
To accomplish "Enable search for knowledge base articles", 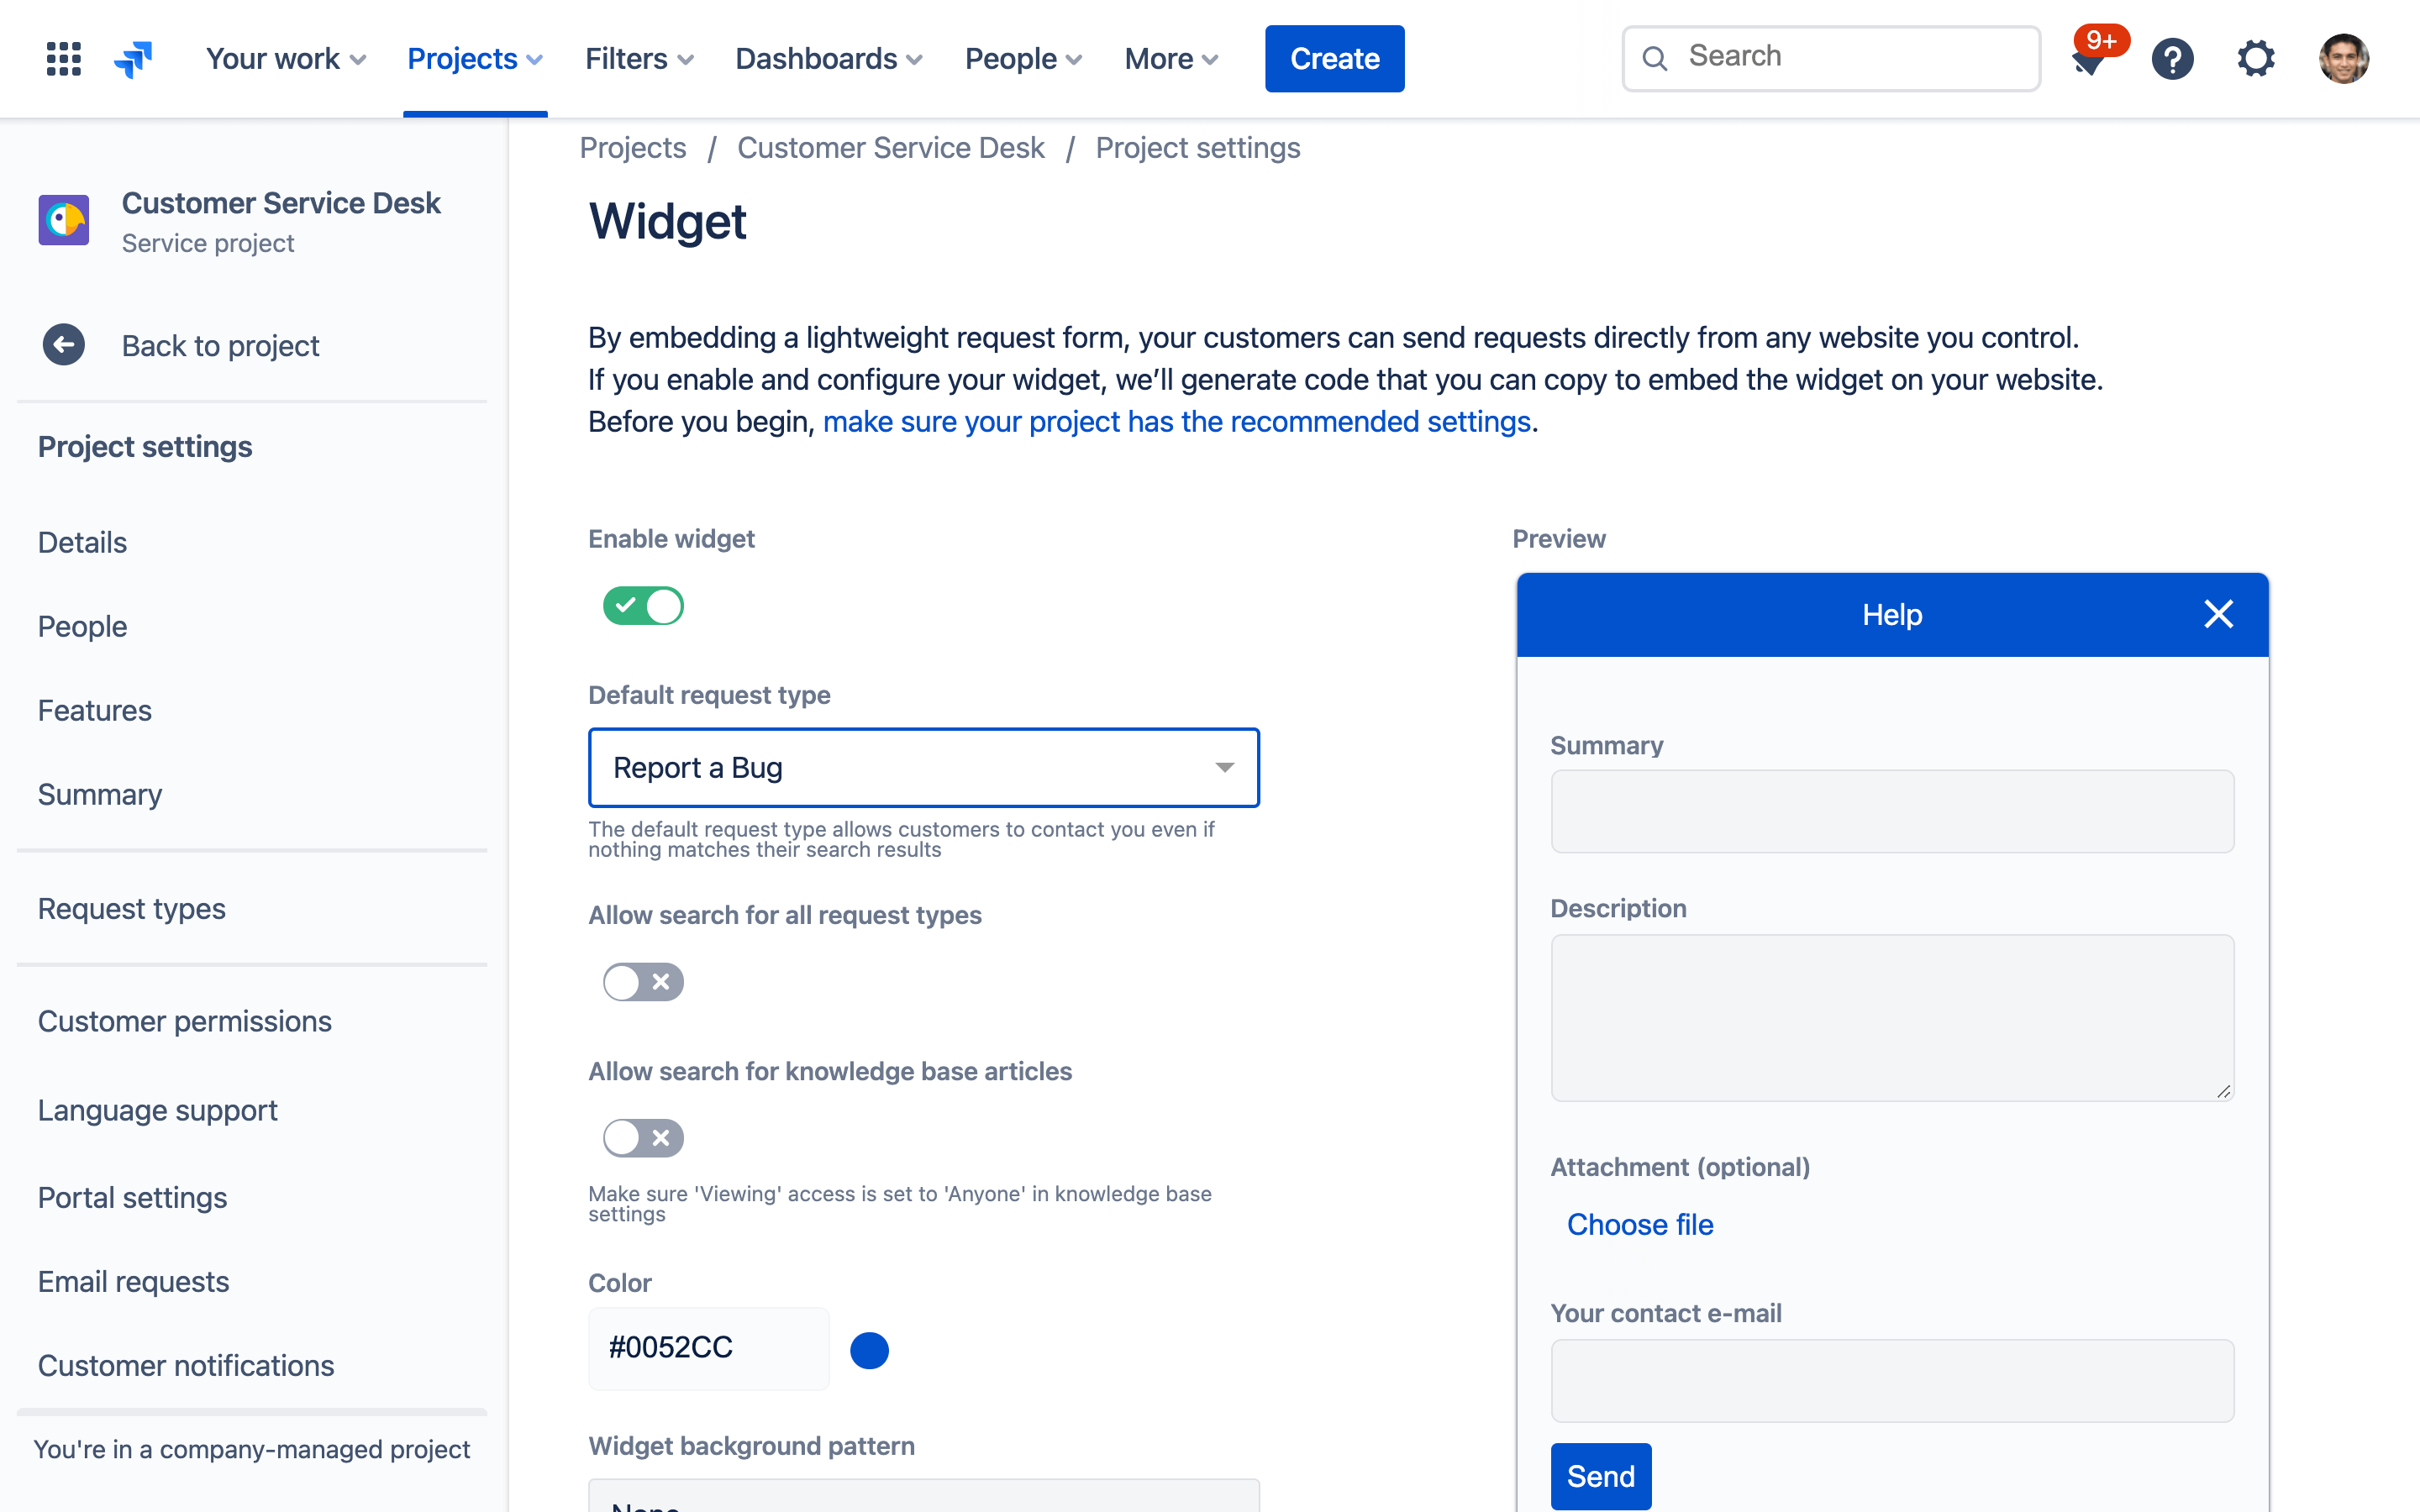I will [643, 1138].
